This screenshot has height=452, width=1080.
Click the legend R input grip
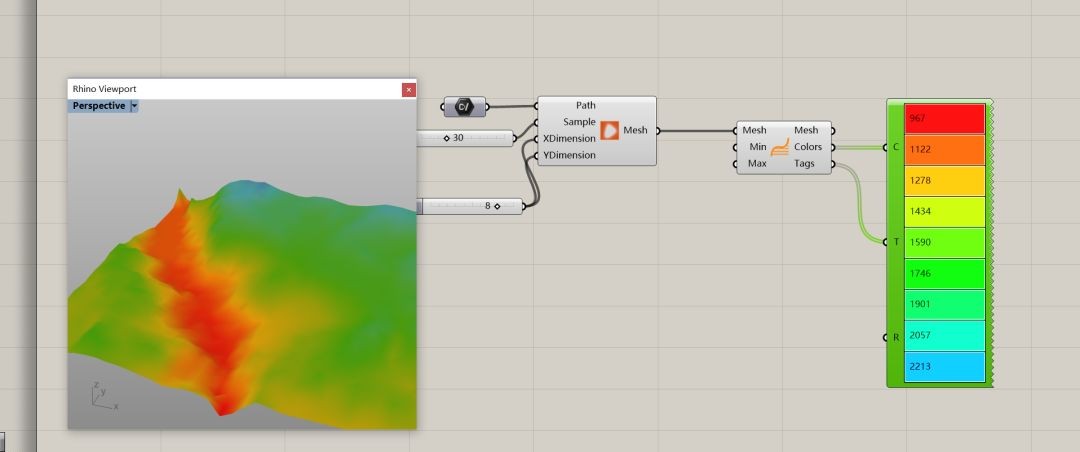tap(886, 338)
